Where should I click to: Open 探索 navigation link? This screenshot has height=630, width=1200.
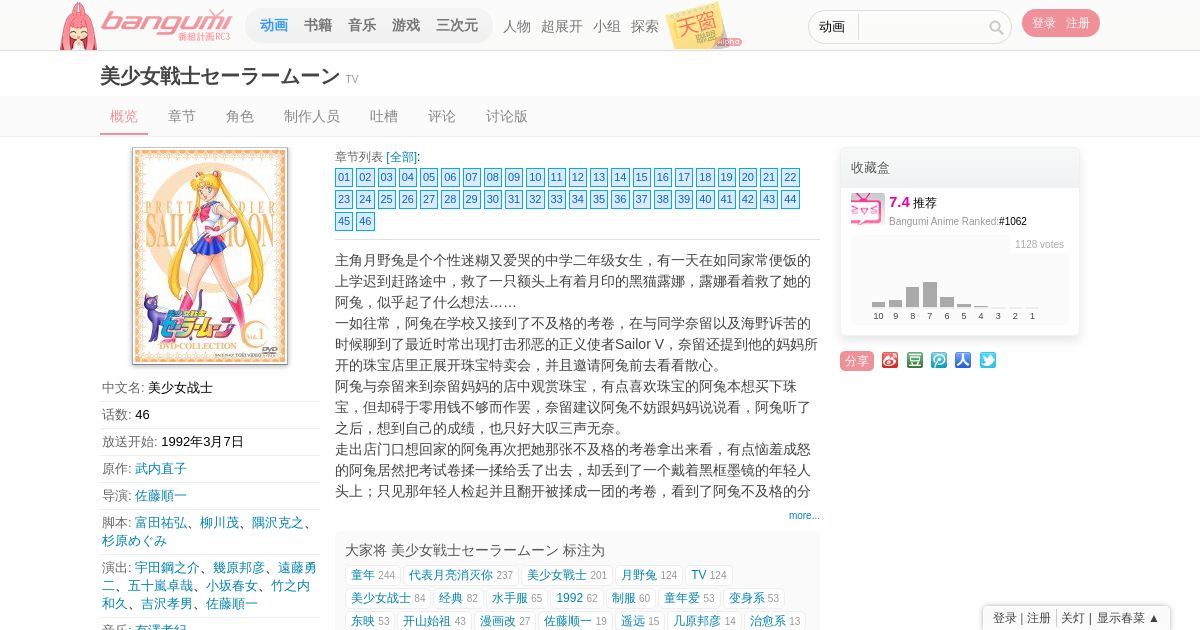pyautogui.click(x=645, y=26)
